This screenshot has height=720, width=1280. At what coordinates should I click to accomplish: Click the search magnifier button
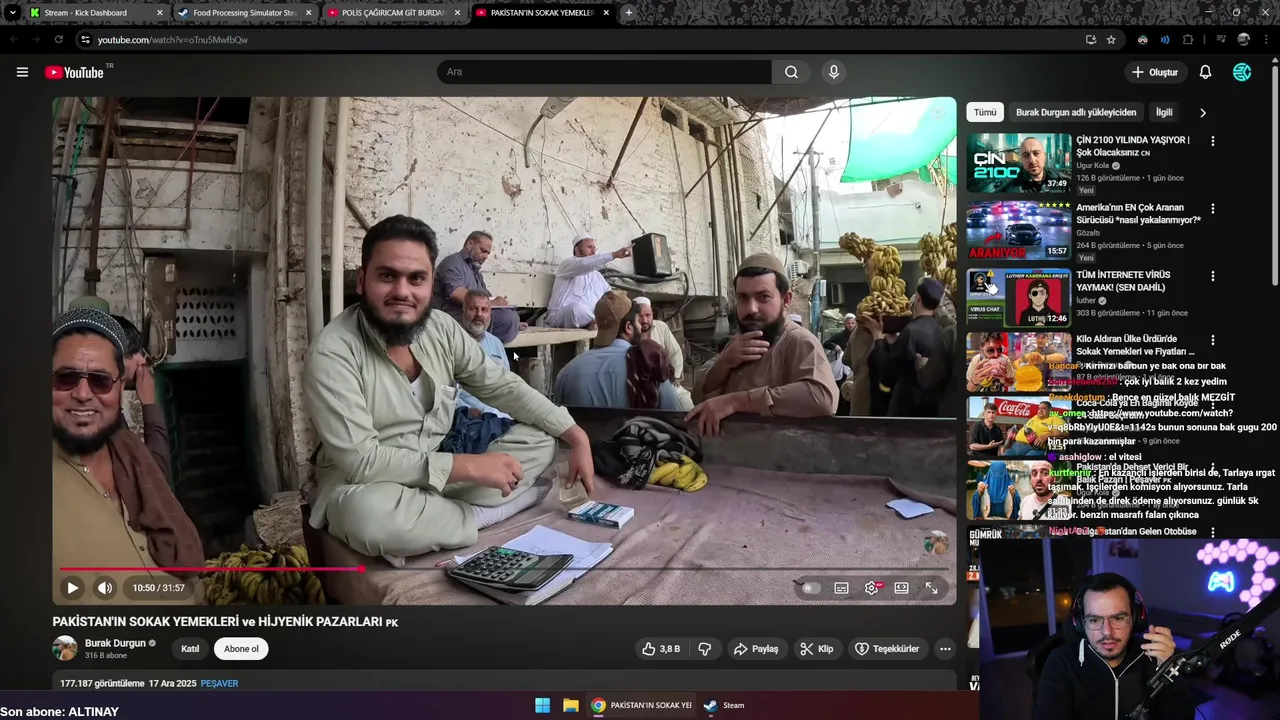point(791,72)
